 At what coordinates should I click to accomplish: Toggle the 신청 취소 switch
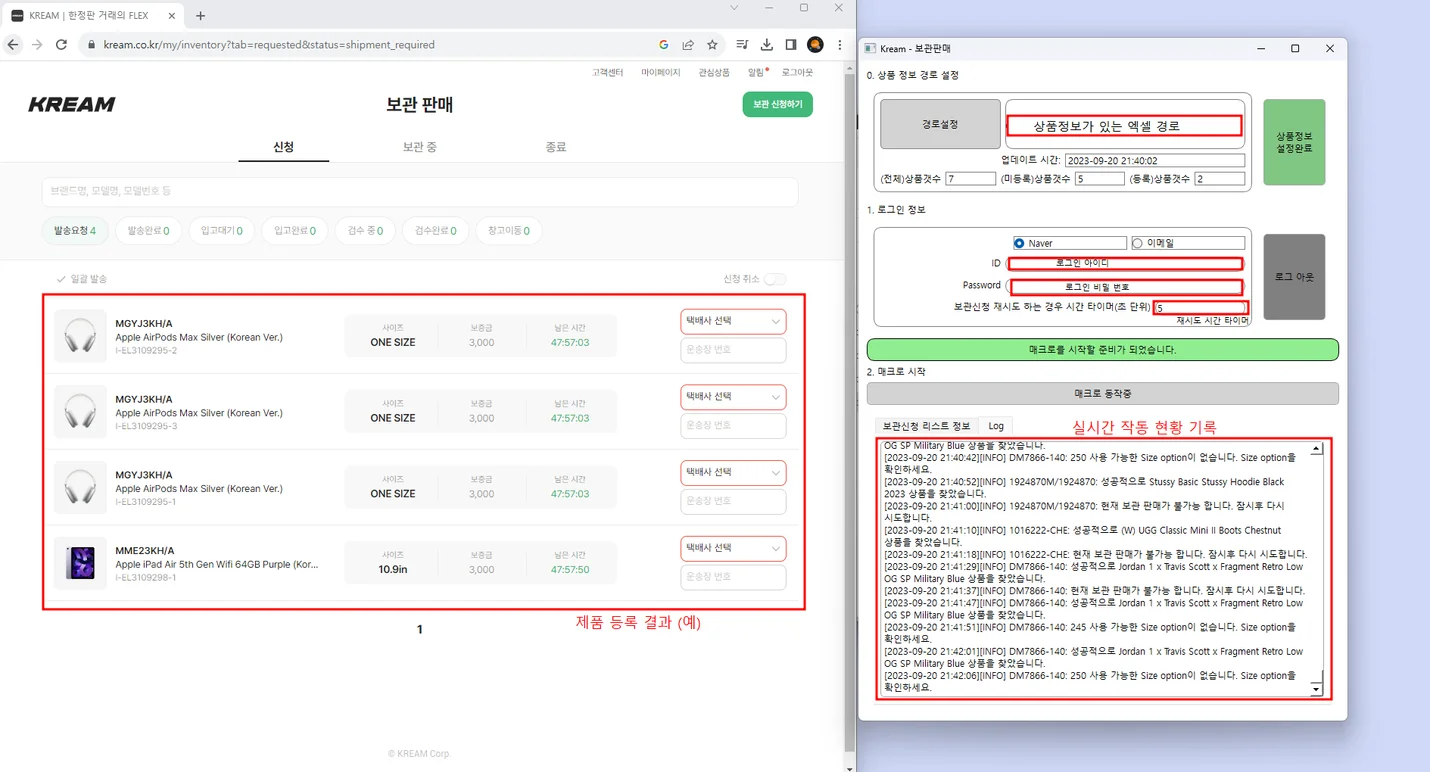[775, 279]
